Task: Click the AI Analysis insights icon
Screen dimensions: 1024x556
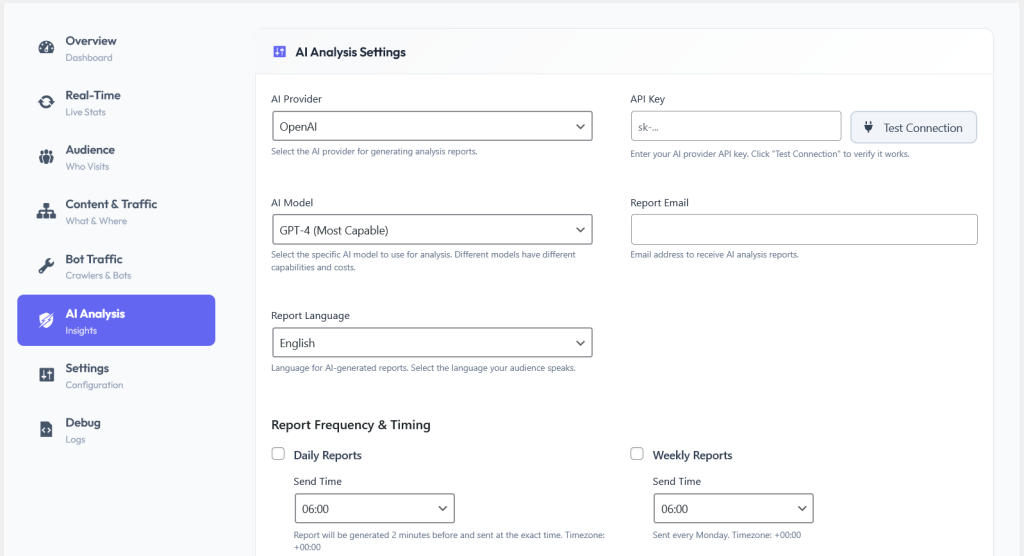Action: pos(46,320)
